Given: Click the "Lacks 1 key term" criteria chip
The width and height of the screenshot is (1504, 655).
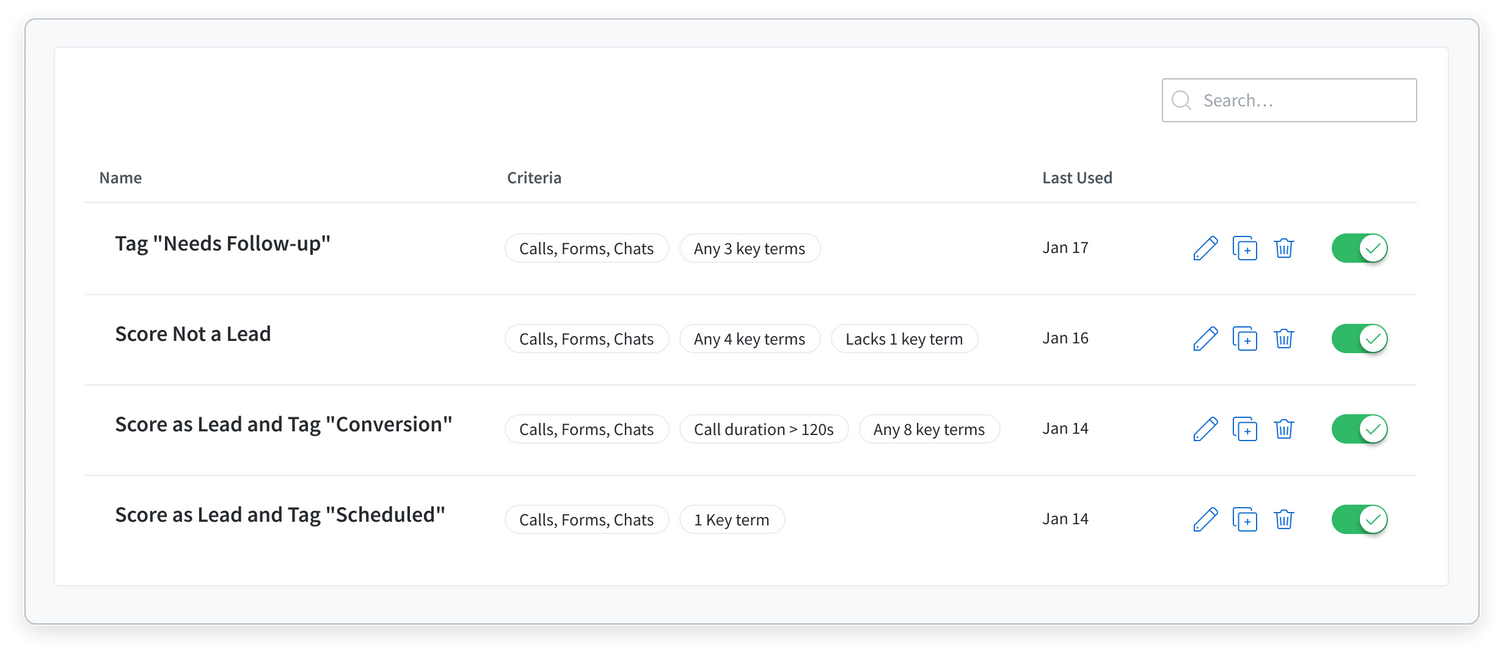Looking at the screenshot, I should point(904,339).
